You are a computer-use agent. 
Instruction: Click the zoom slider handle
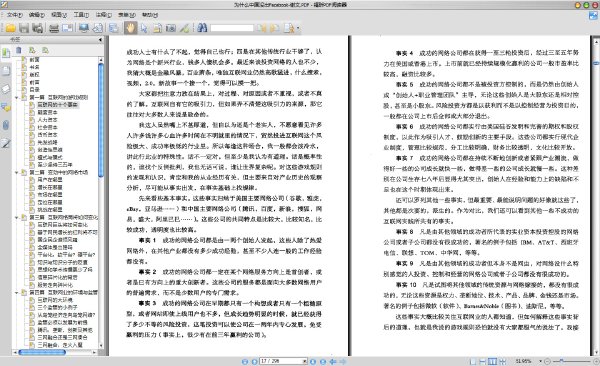[561, 361]
